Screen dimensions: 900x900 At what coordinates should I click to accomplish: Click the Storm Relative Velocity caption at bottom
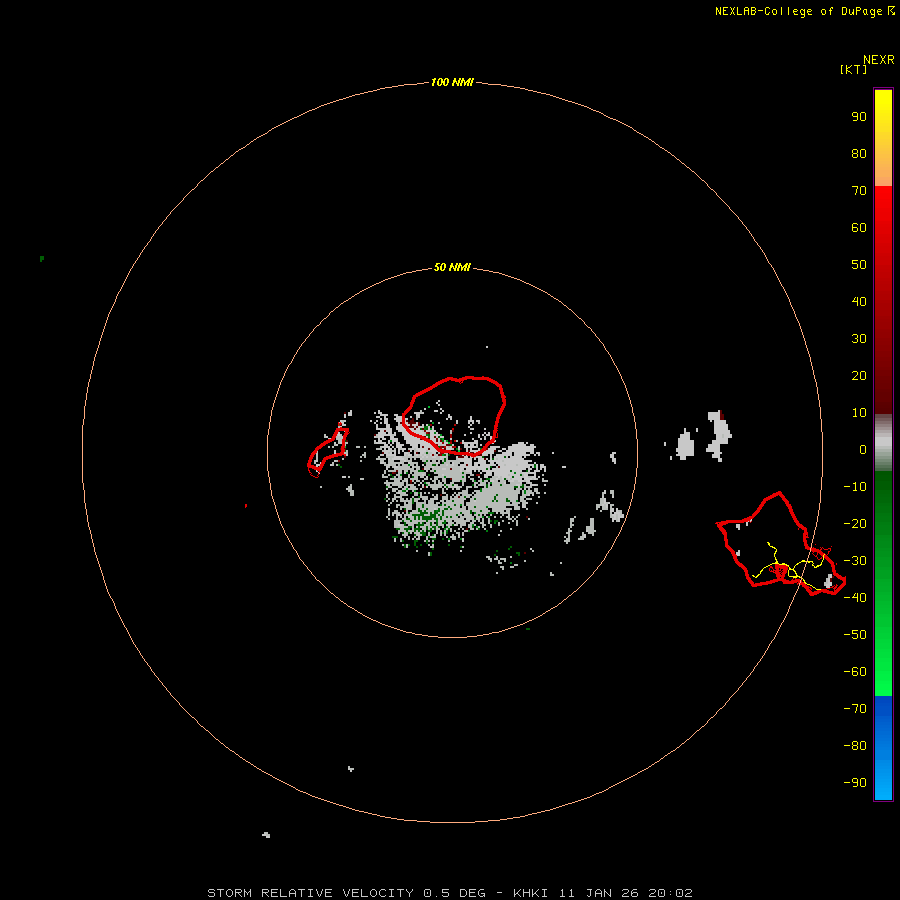449,893
